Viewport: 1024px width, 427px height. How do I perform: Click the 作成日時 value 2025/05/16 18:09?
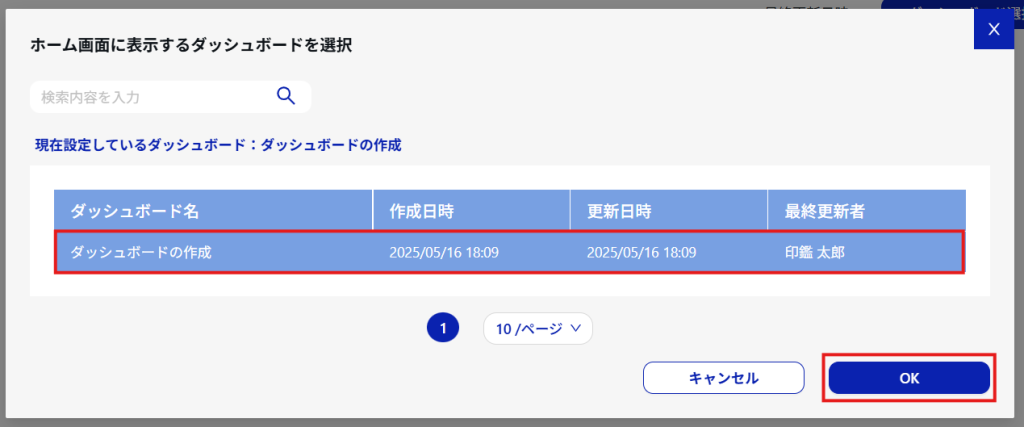(444, 252)
